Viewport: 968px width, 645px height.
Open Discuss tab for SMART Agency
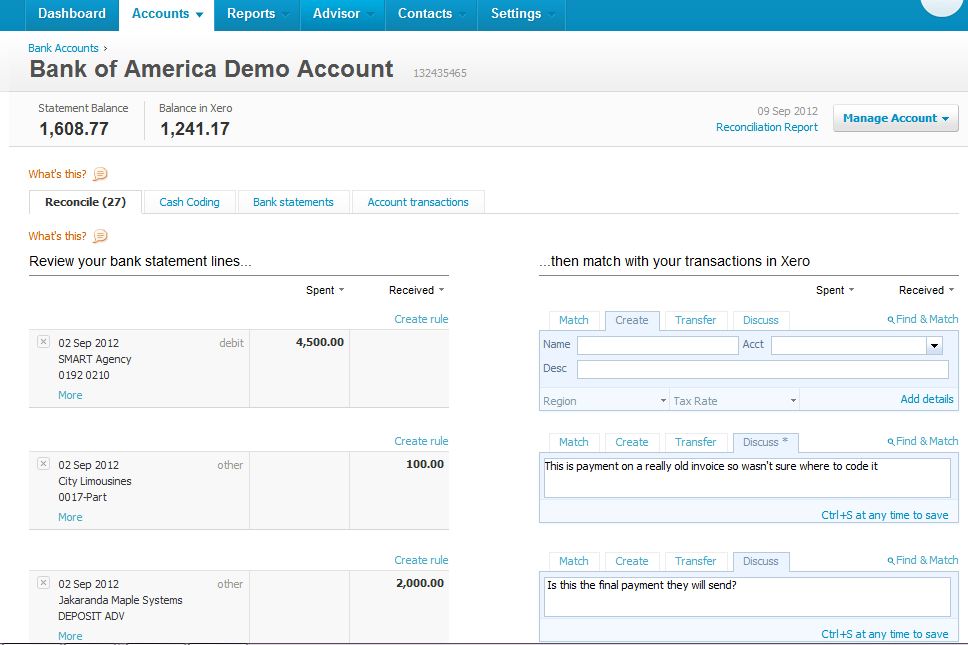pos(761,320)
